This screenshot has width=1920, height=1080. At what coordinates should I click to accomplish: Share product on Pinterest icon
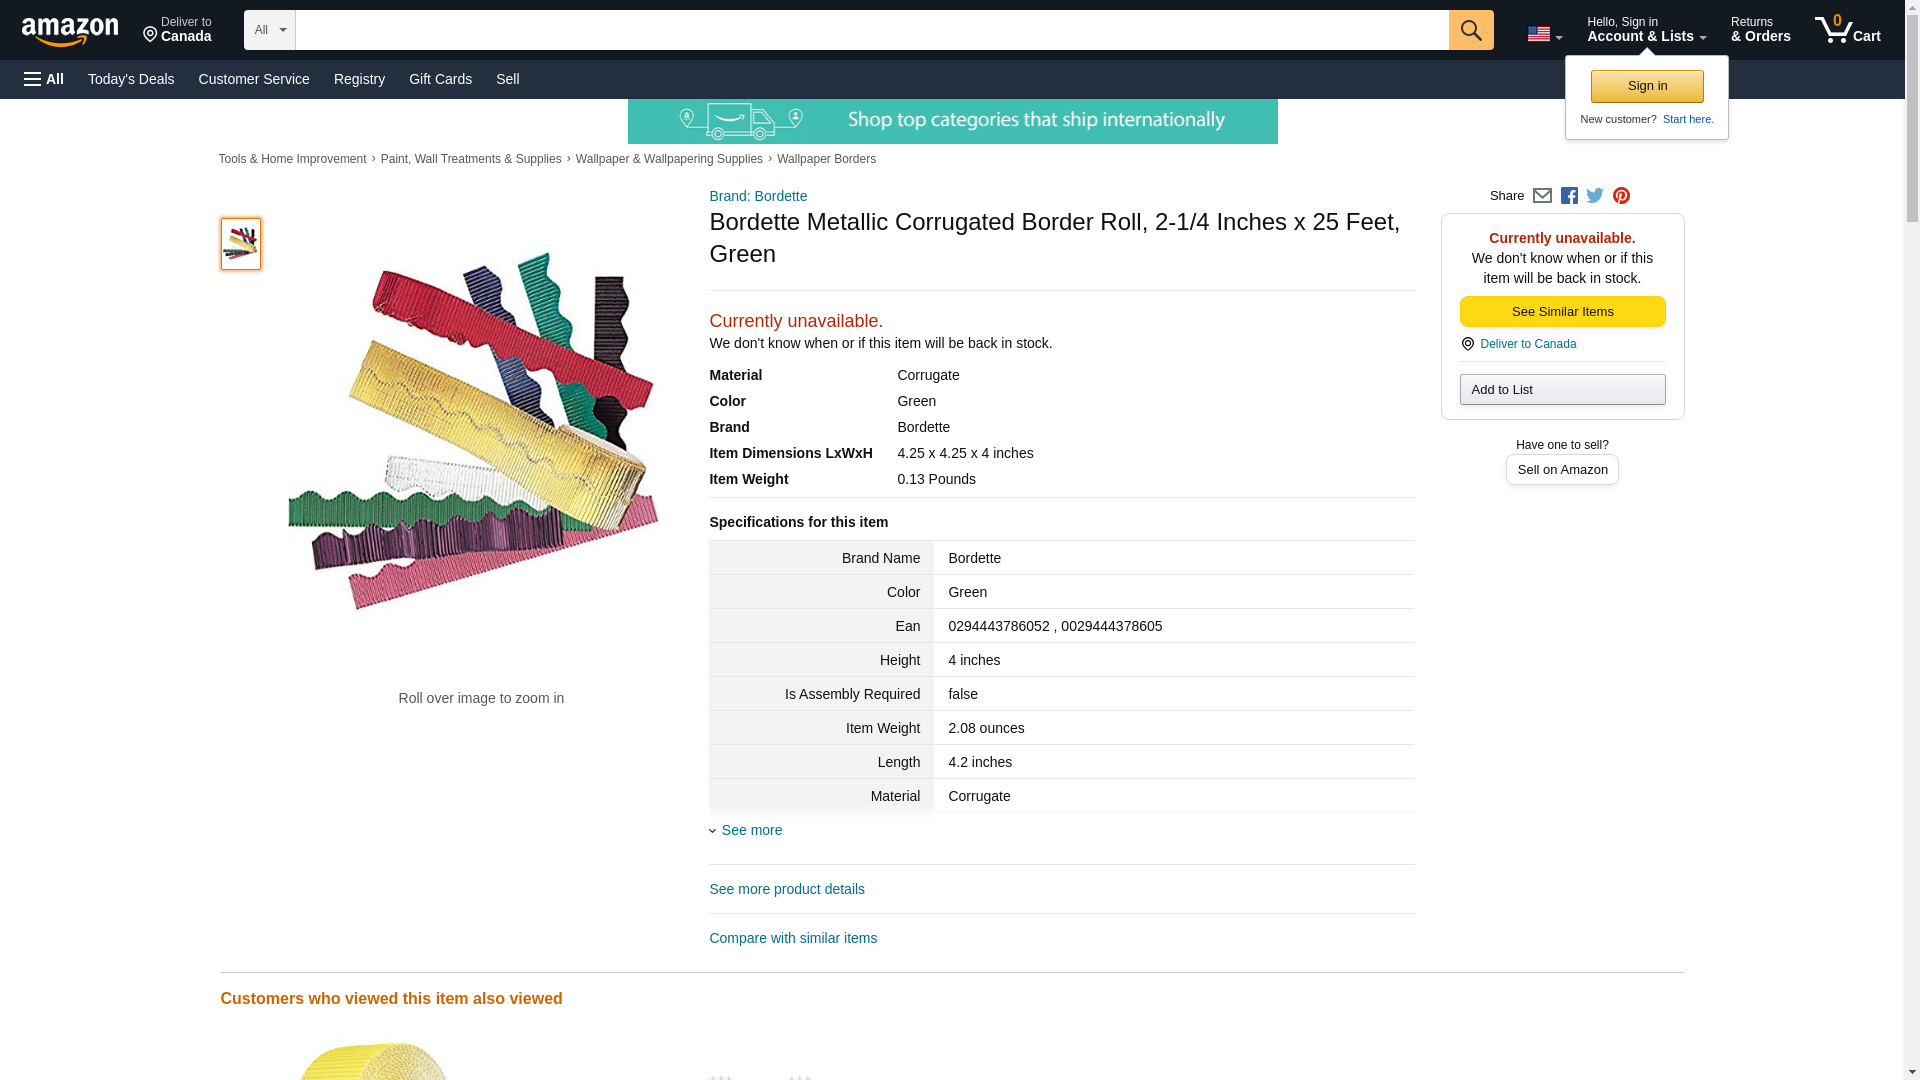[x=1621, y=196]
